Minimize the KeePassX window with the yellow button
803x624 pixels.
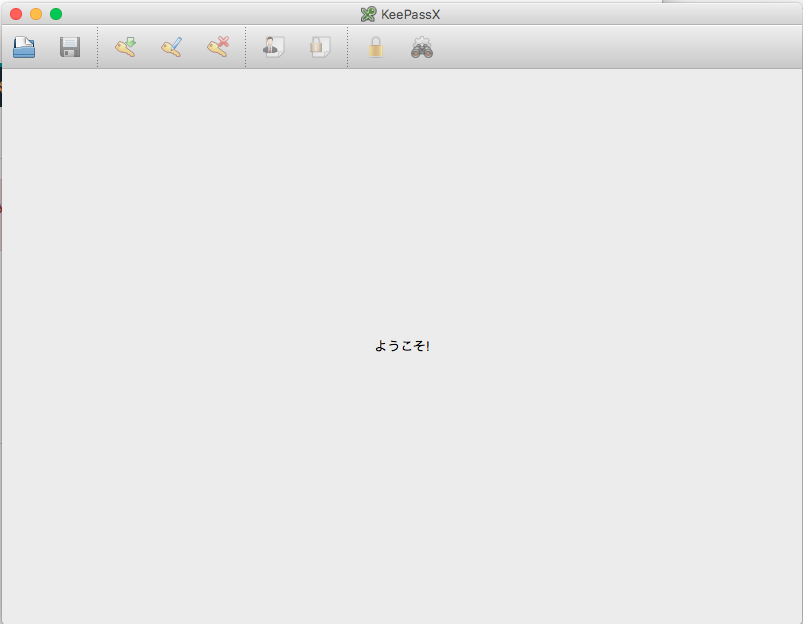point(36,14)
